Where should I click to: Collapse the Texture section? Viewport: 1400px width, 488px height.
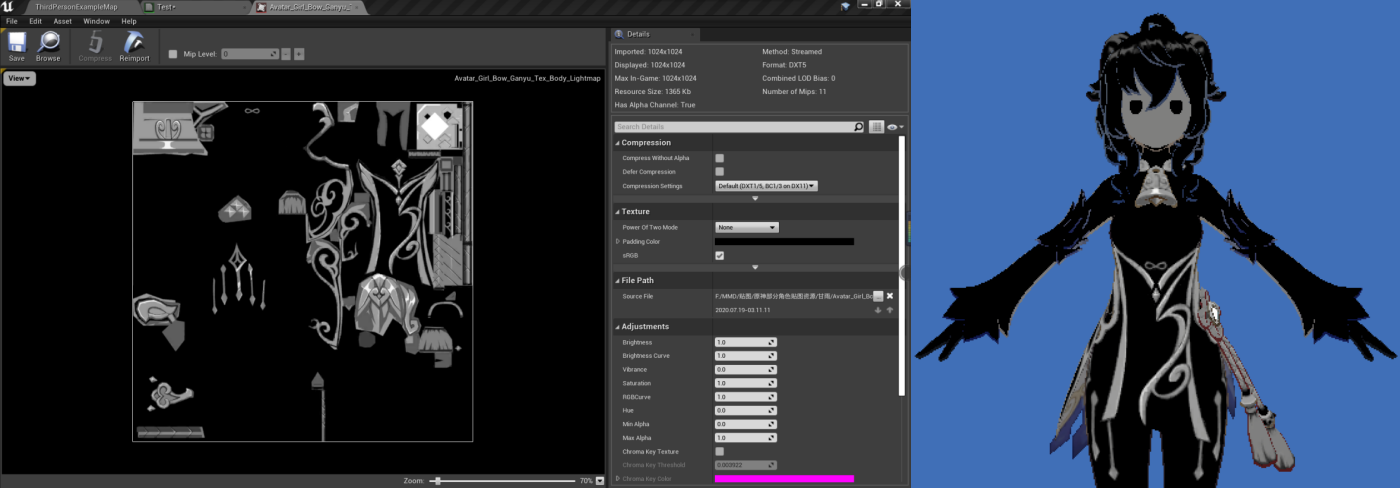click(x=617, y=212)
